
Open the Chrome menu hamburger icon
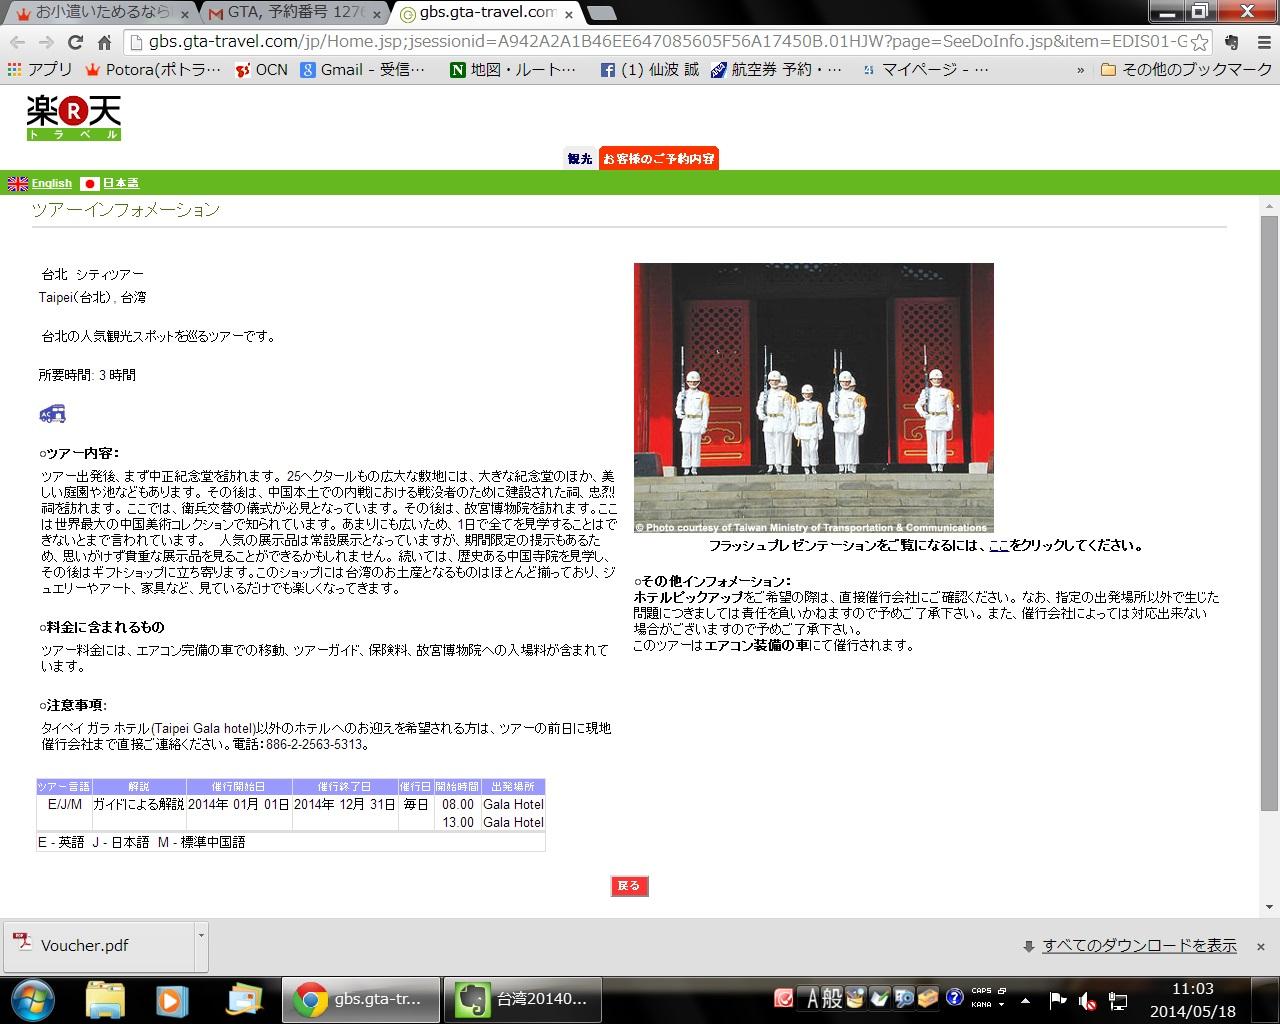pyautogui.click(x=1262, y=43)
